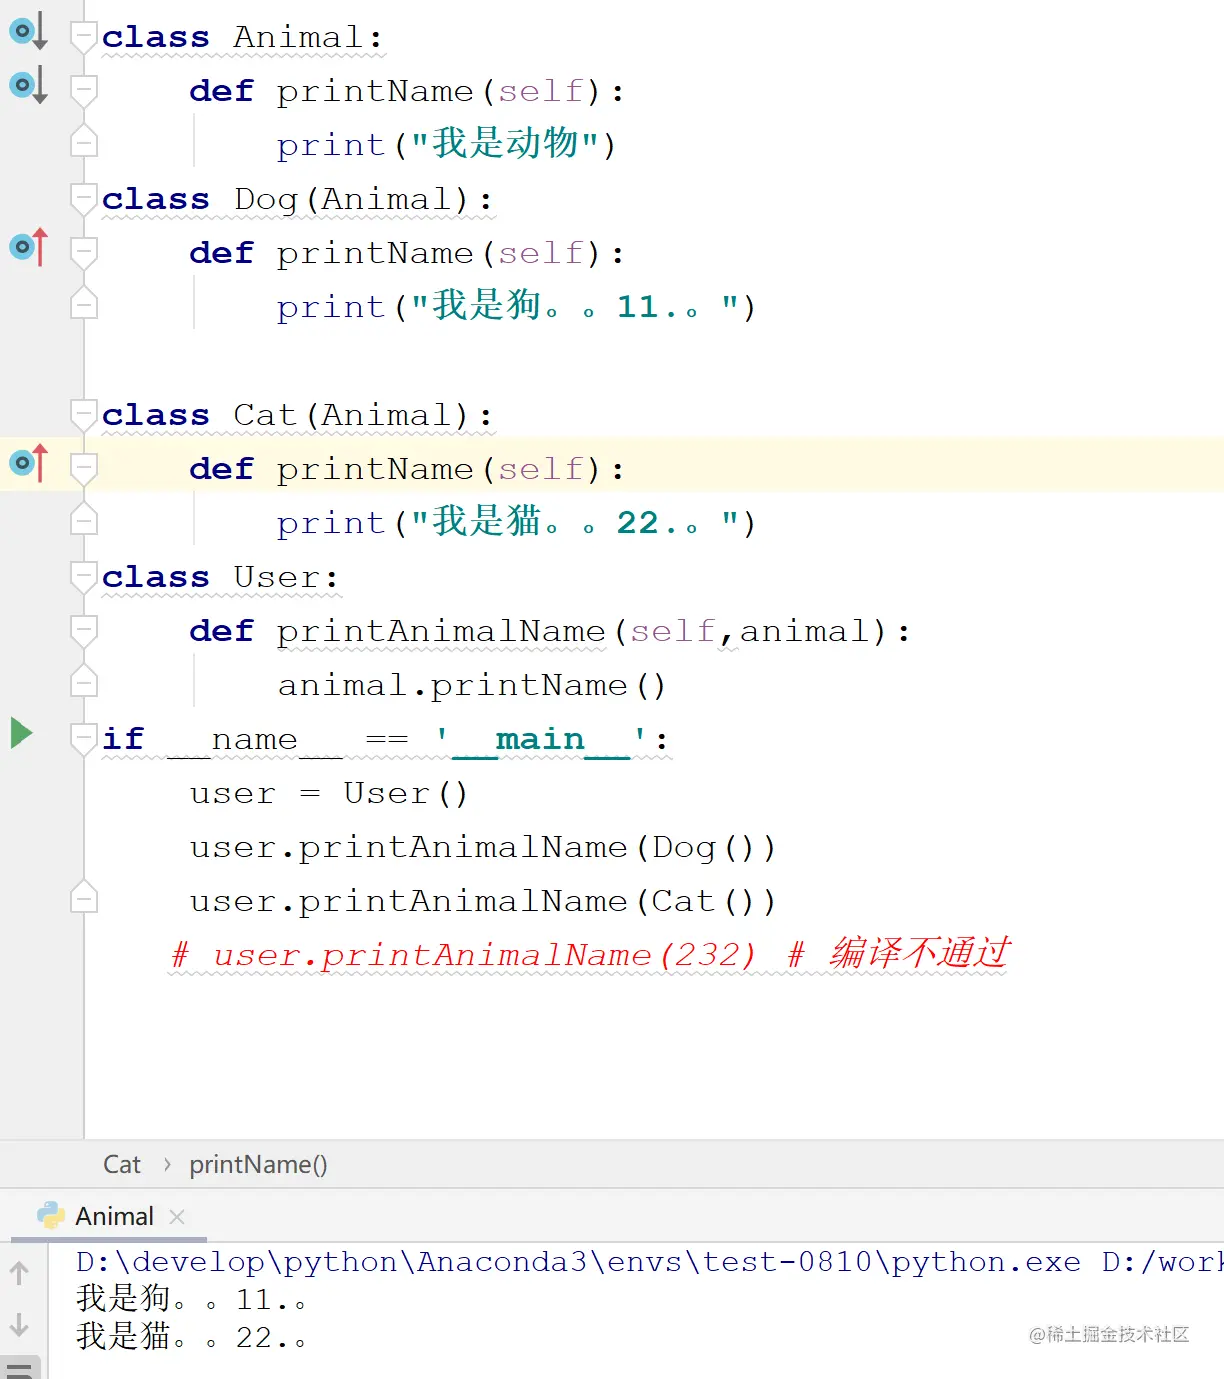The image size is (1224, 1379).
Task: Click green run arrow beside main check
Action: point(21,733)
